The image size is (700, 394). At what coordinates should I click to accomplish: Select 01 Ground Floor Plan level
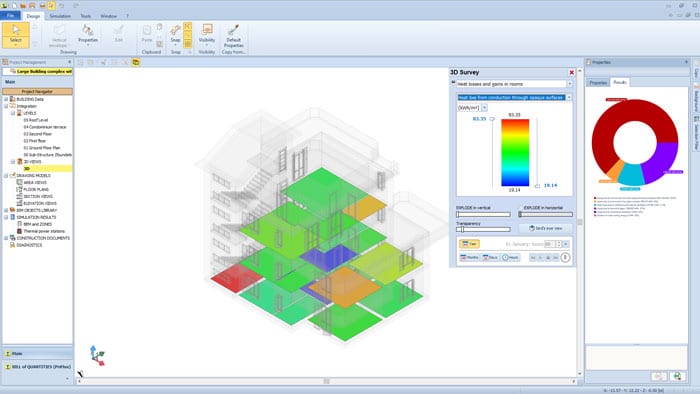pyautogui.click(x=42, y=148)
